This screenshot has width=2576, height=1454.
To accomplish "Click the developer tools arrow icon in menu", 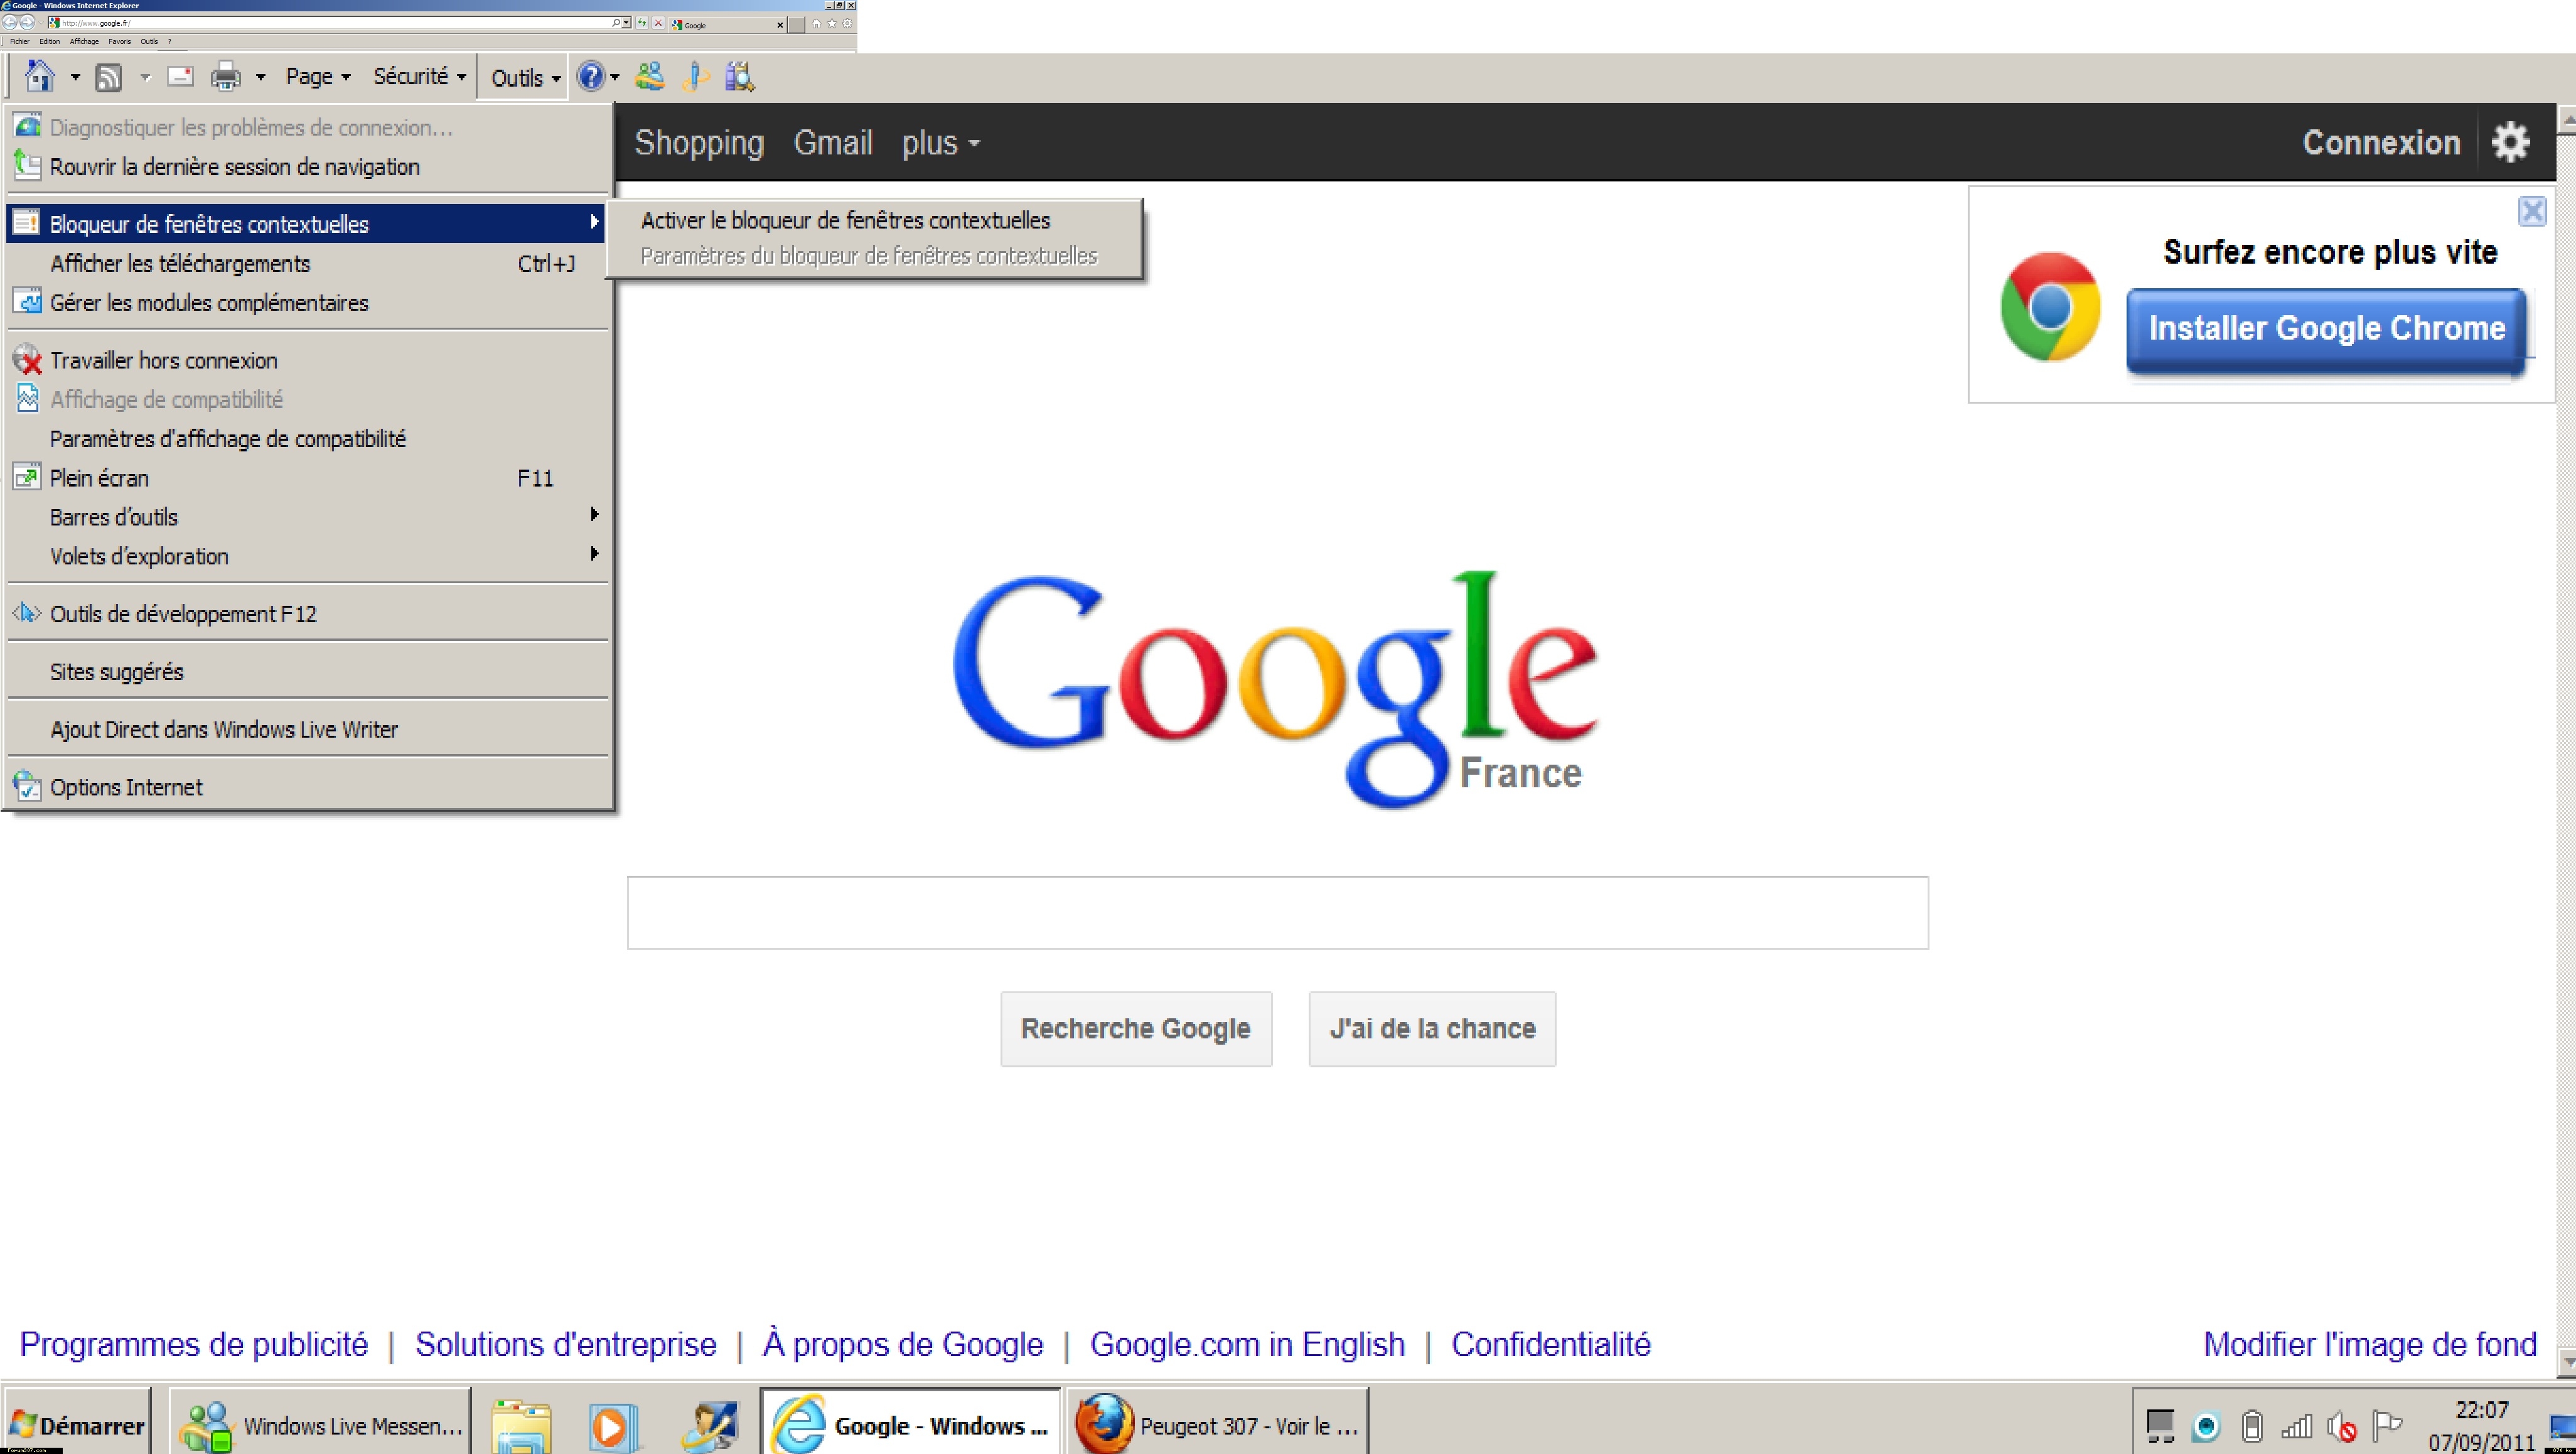I will point(27,613).
